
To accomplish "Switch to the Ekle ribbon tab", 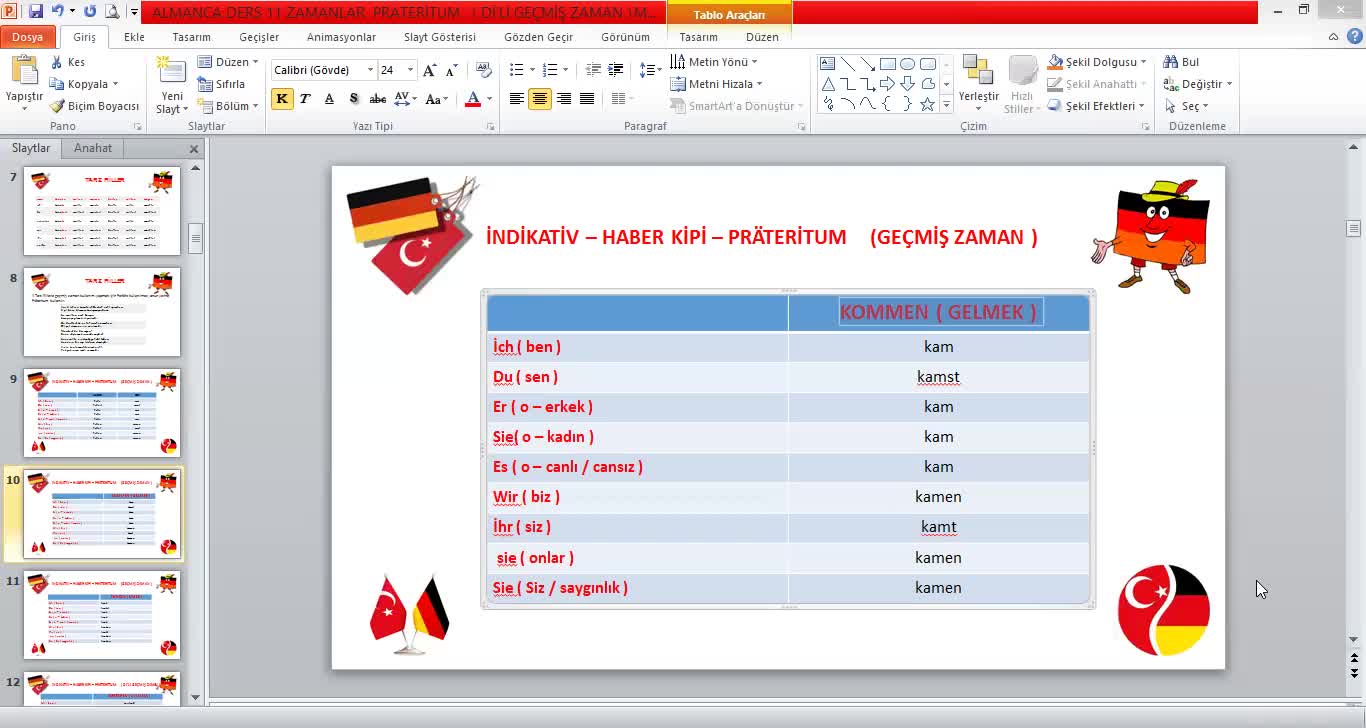I will tap(134, 37).
